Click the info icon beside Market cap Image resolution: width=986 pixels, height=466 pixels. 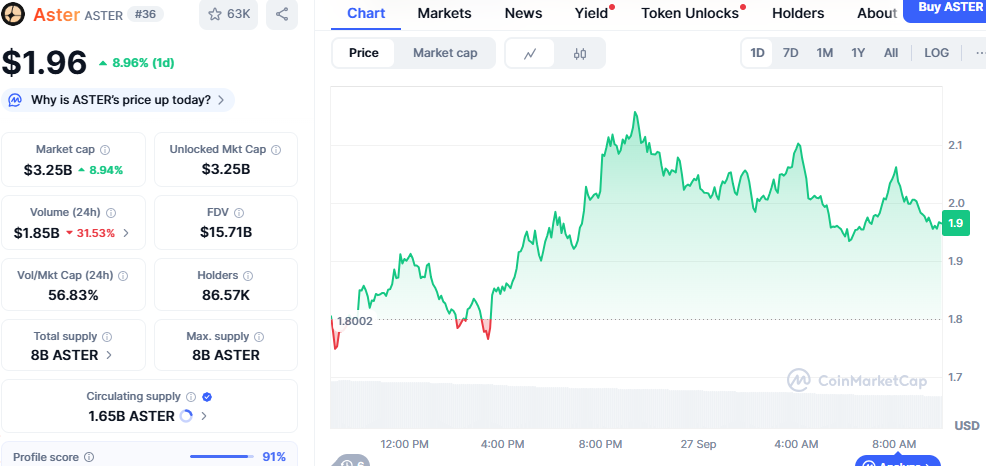[105, 150]
